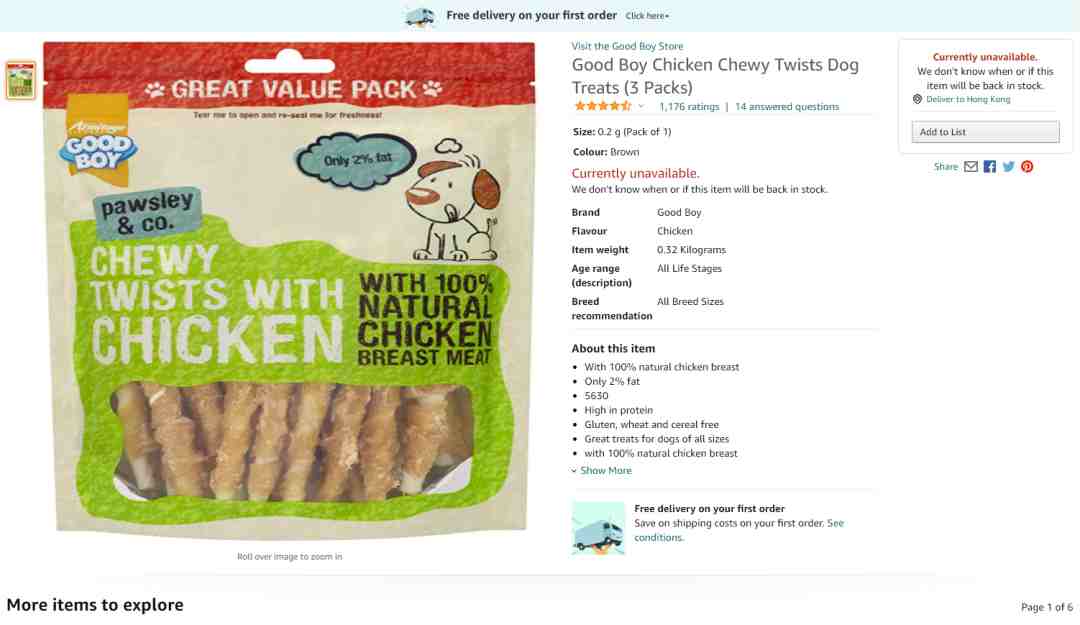Screen dimensions: 1080x625
Task: Click here link in free delivery banner
Action: click(x=647, y=16)
